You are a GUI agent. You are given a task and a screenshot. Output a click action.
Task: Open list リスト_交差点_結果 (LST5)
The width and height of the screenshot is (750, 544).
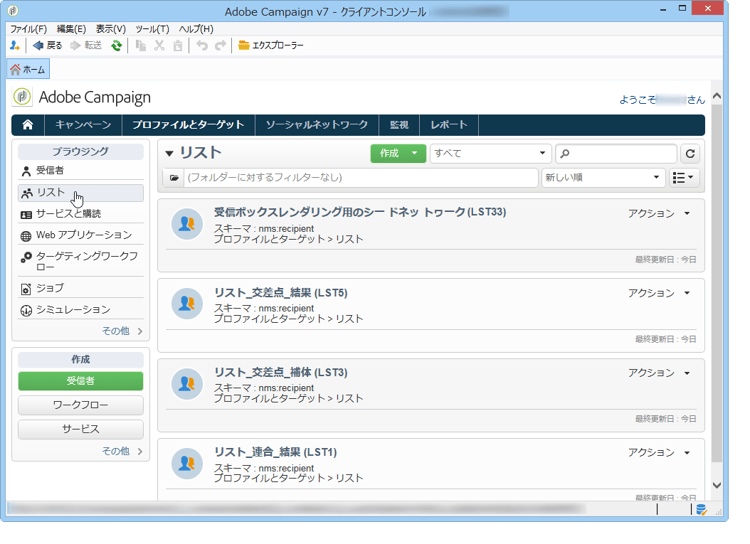[281, 292]
